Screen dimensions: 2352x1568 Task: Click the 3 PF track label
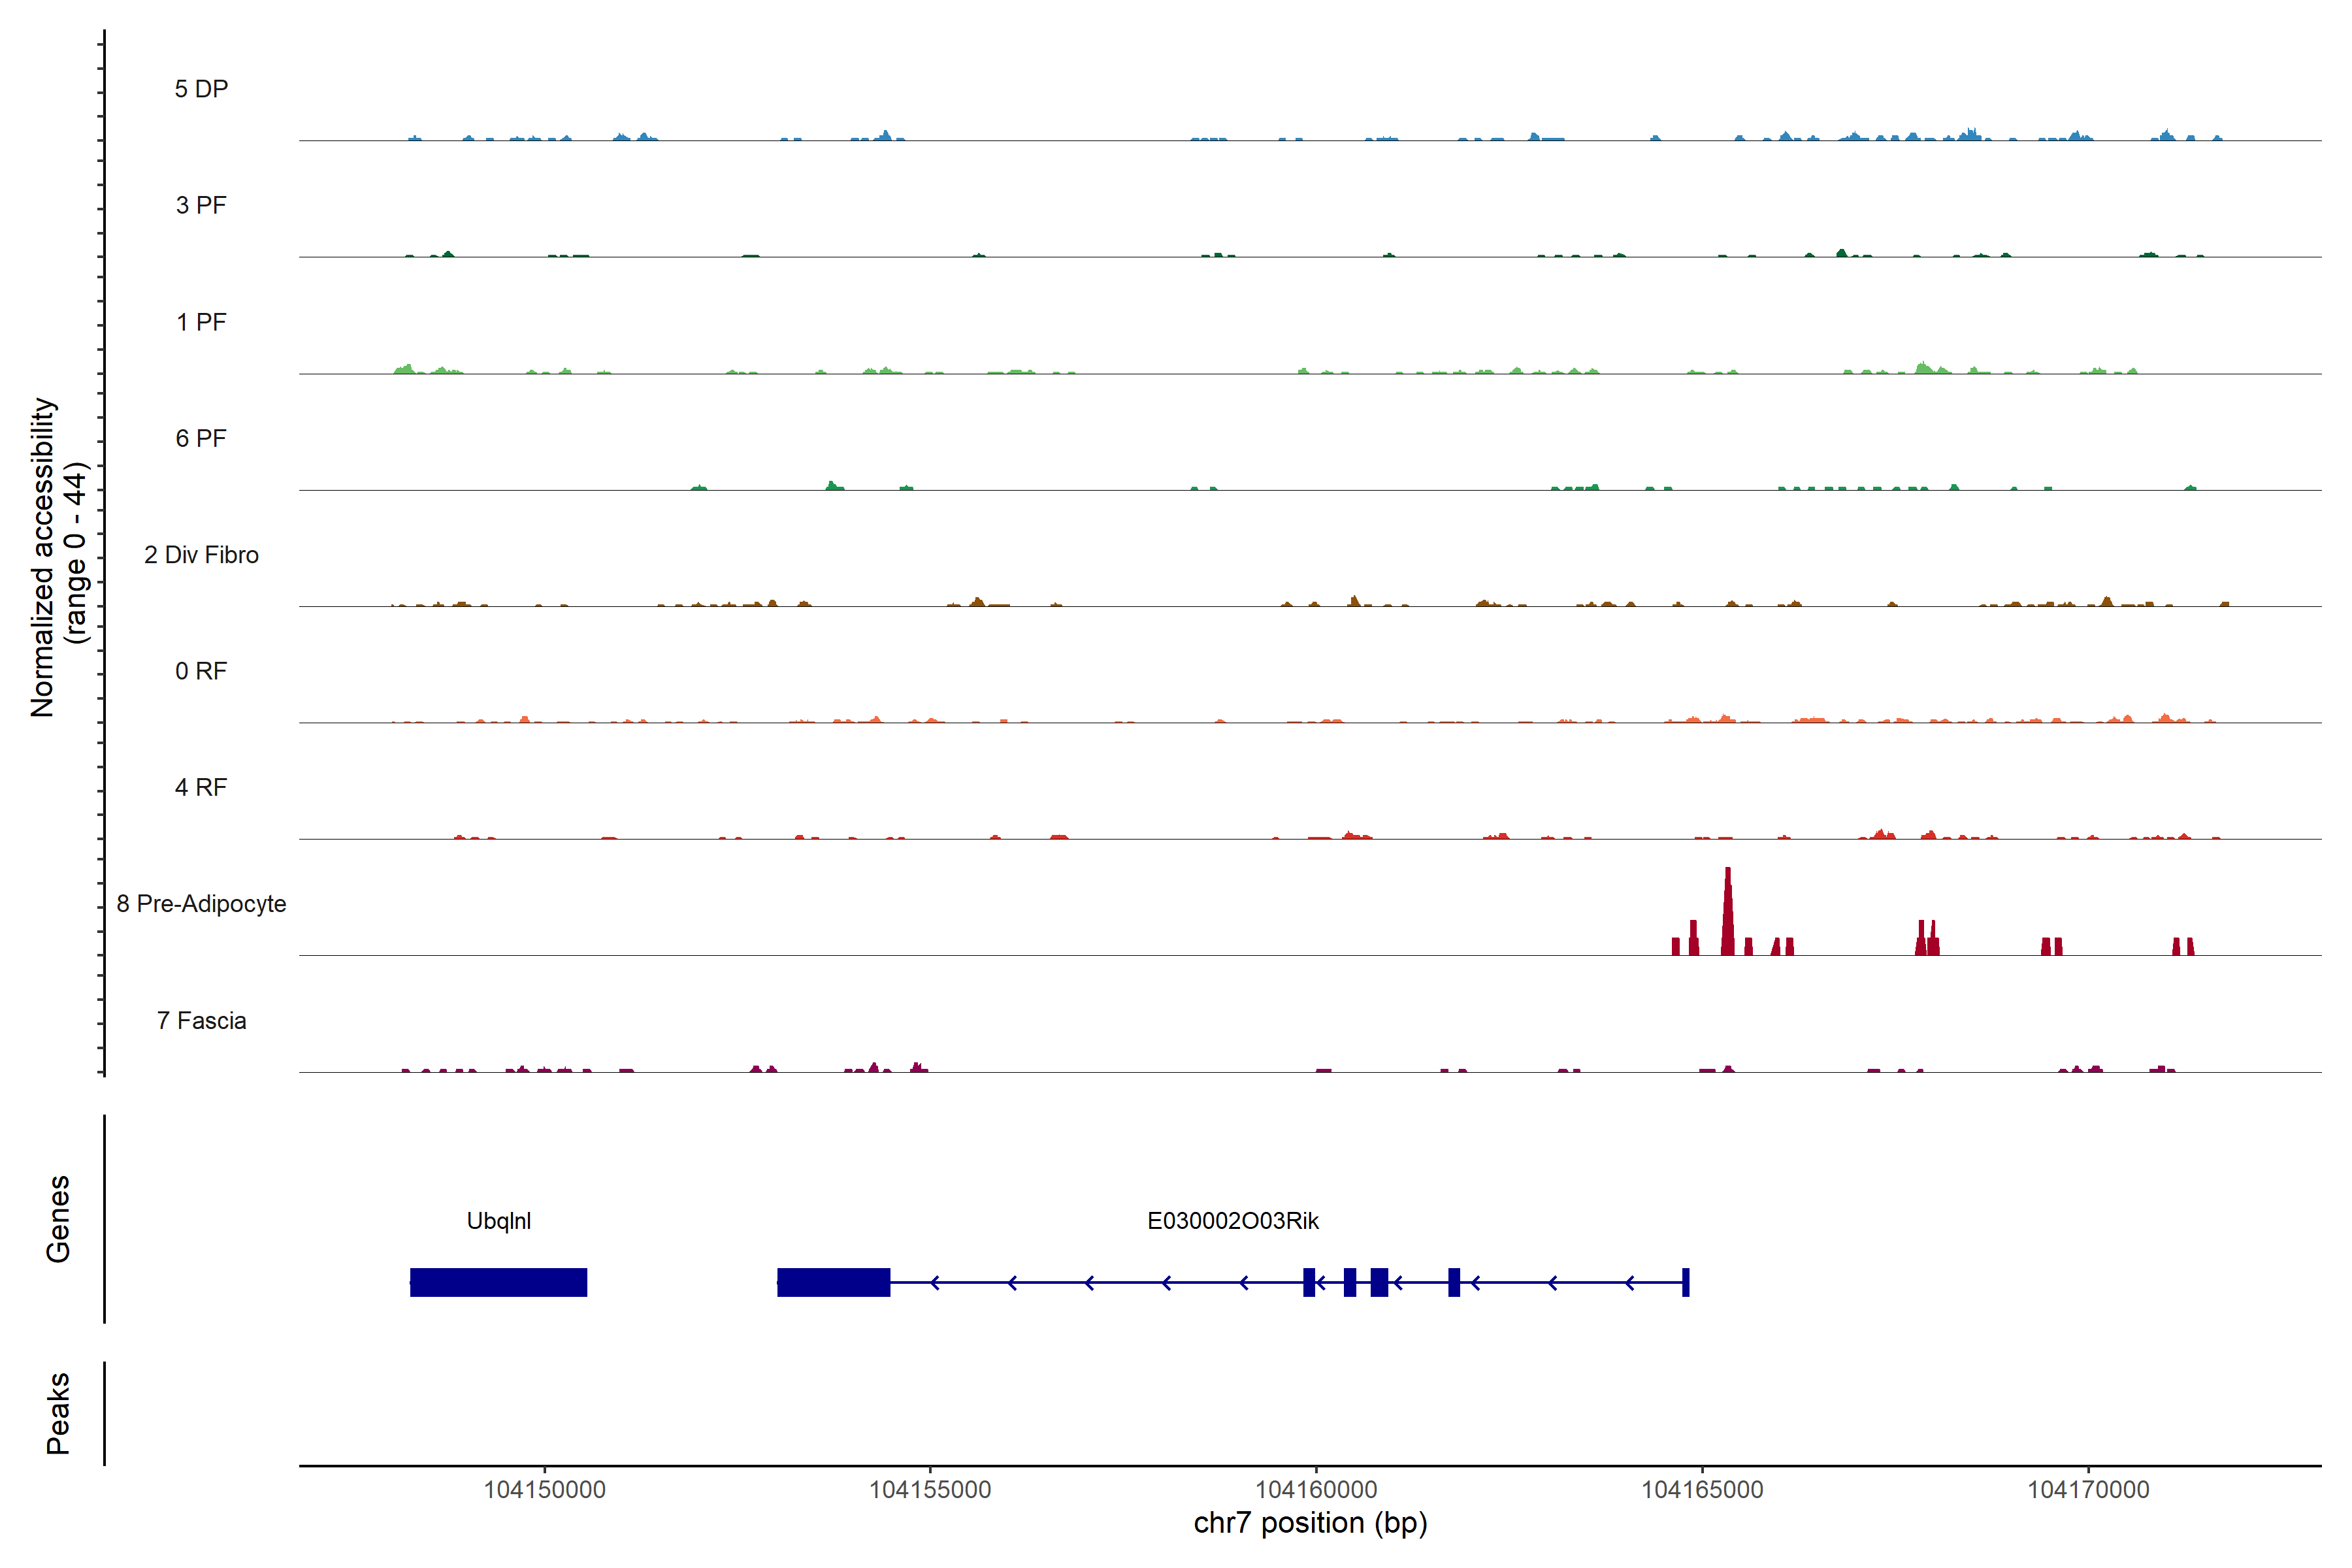201,205
